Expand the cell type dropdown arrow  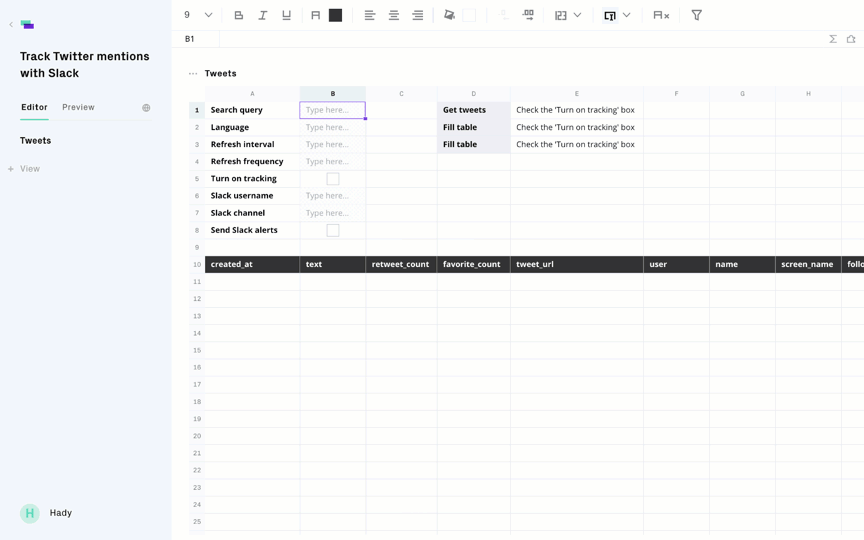click(x=627, y=15)
